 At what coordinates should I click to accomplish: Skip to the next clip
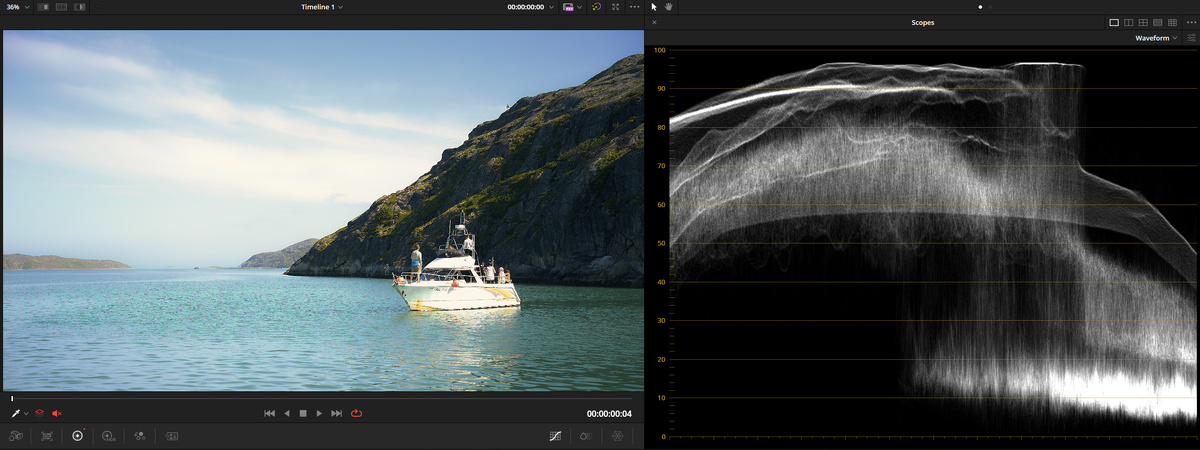337,413
